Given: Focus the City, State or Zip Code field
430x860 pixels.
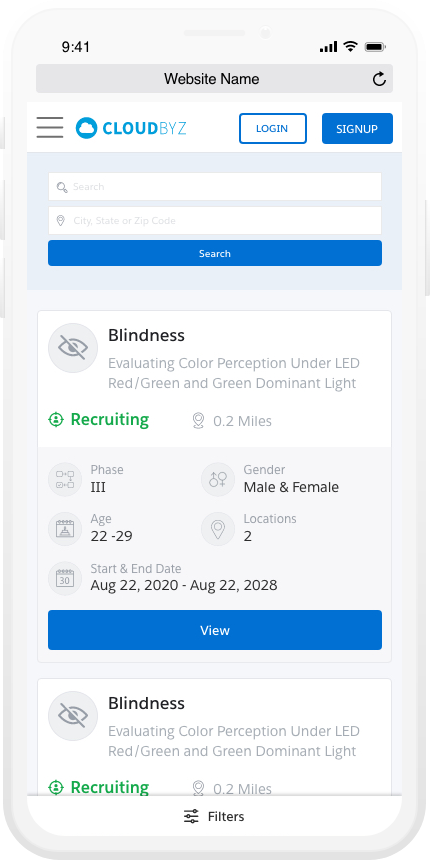Looking at the screenshot, I should click(214, 220).
